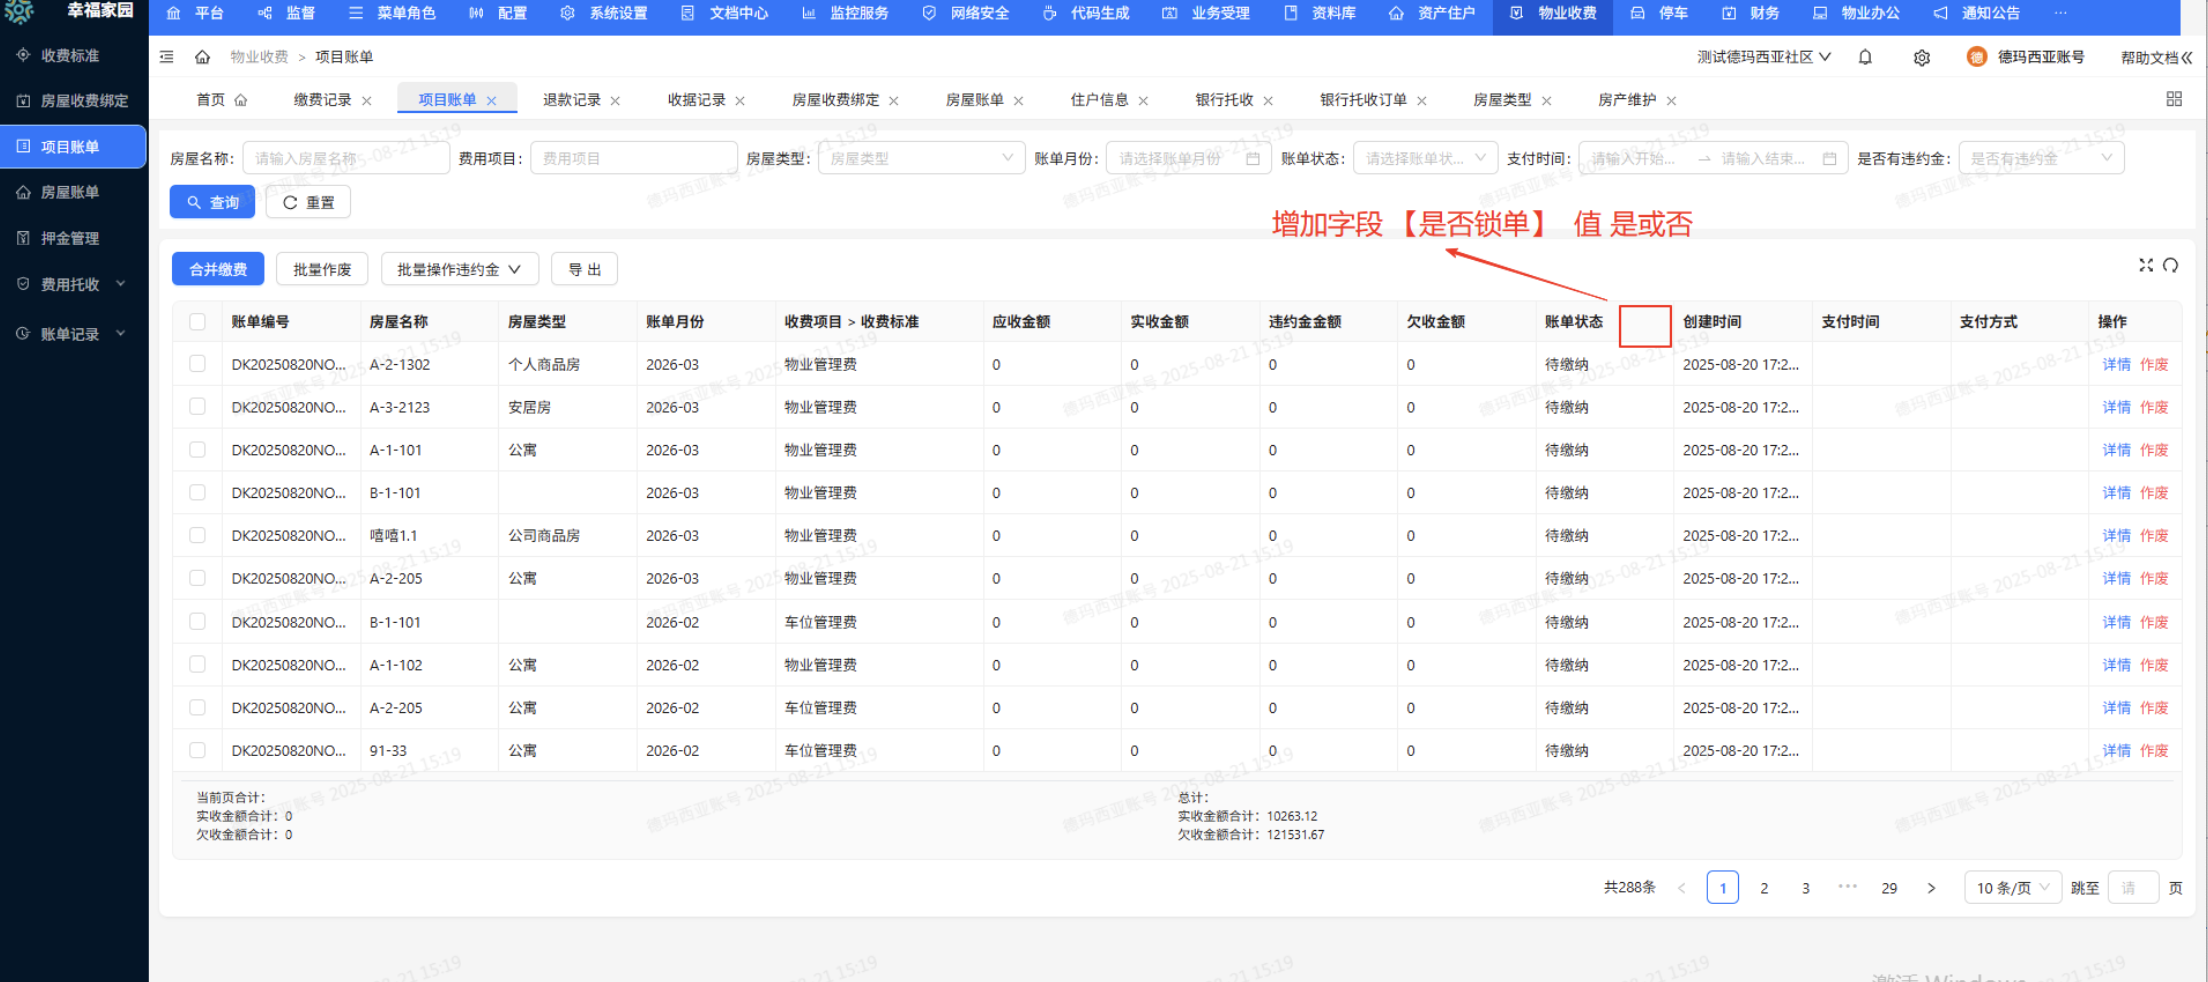Go to page 2 in pagination
Viewport: 2208px width, 982px height.
pyautogui.click(x=1764, y=887)
